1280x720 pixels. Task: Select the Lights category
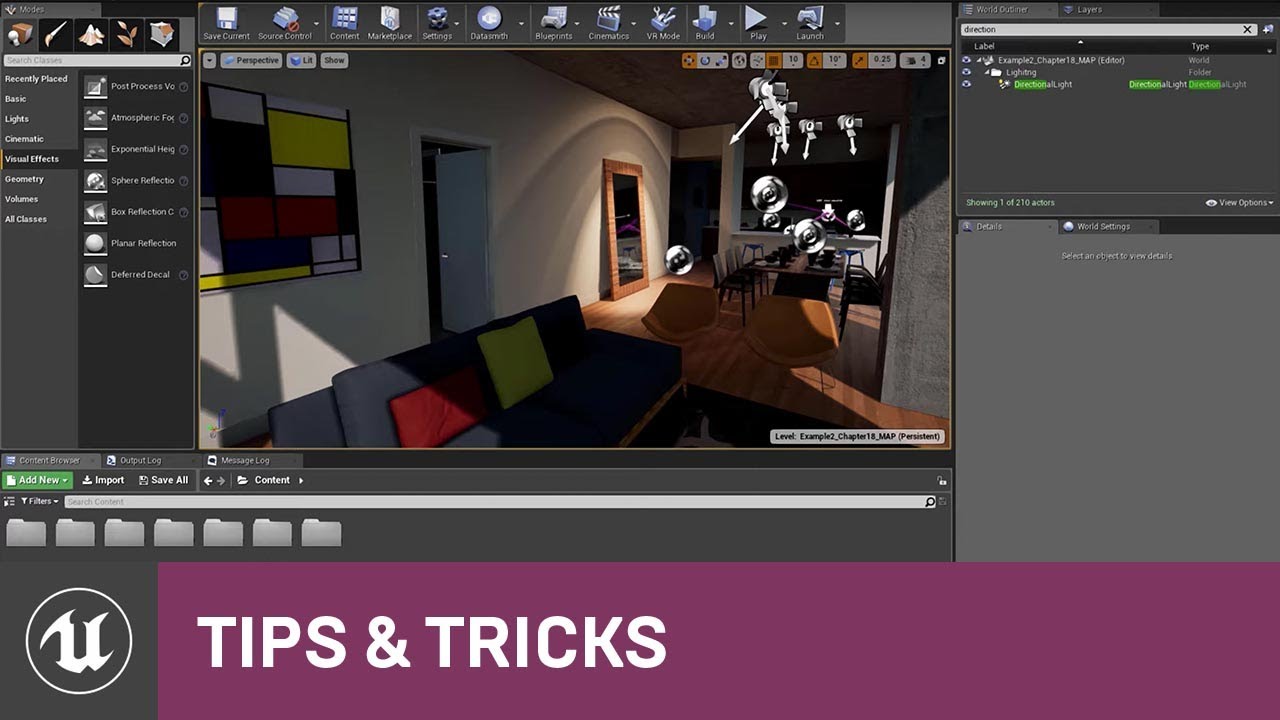coord(39,119)
